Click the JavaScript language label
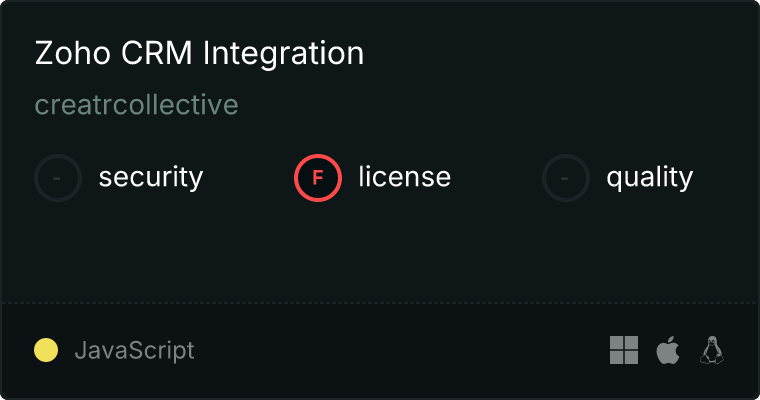 (x=134, y=351)
